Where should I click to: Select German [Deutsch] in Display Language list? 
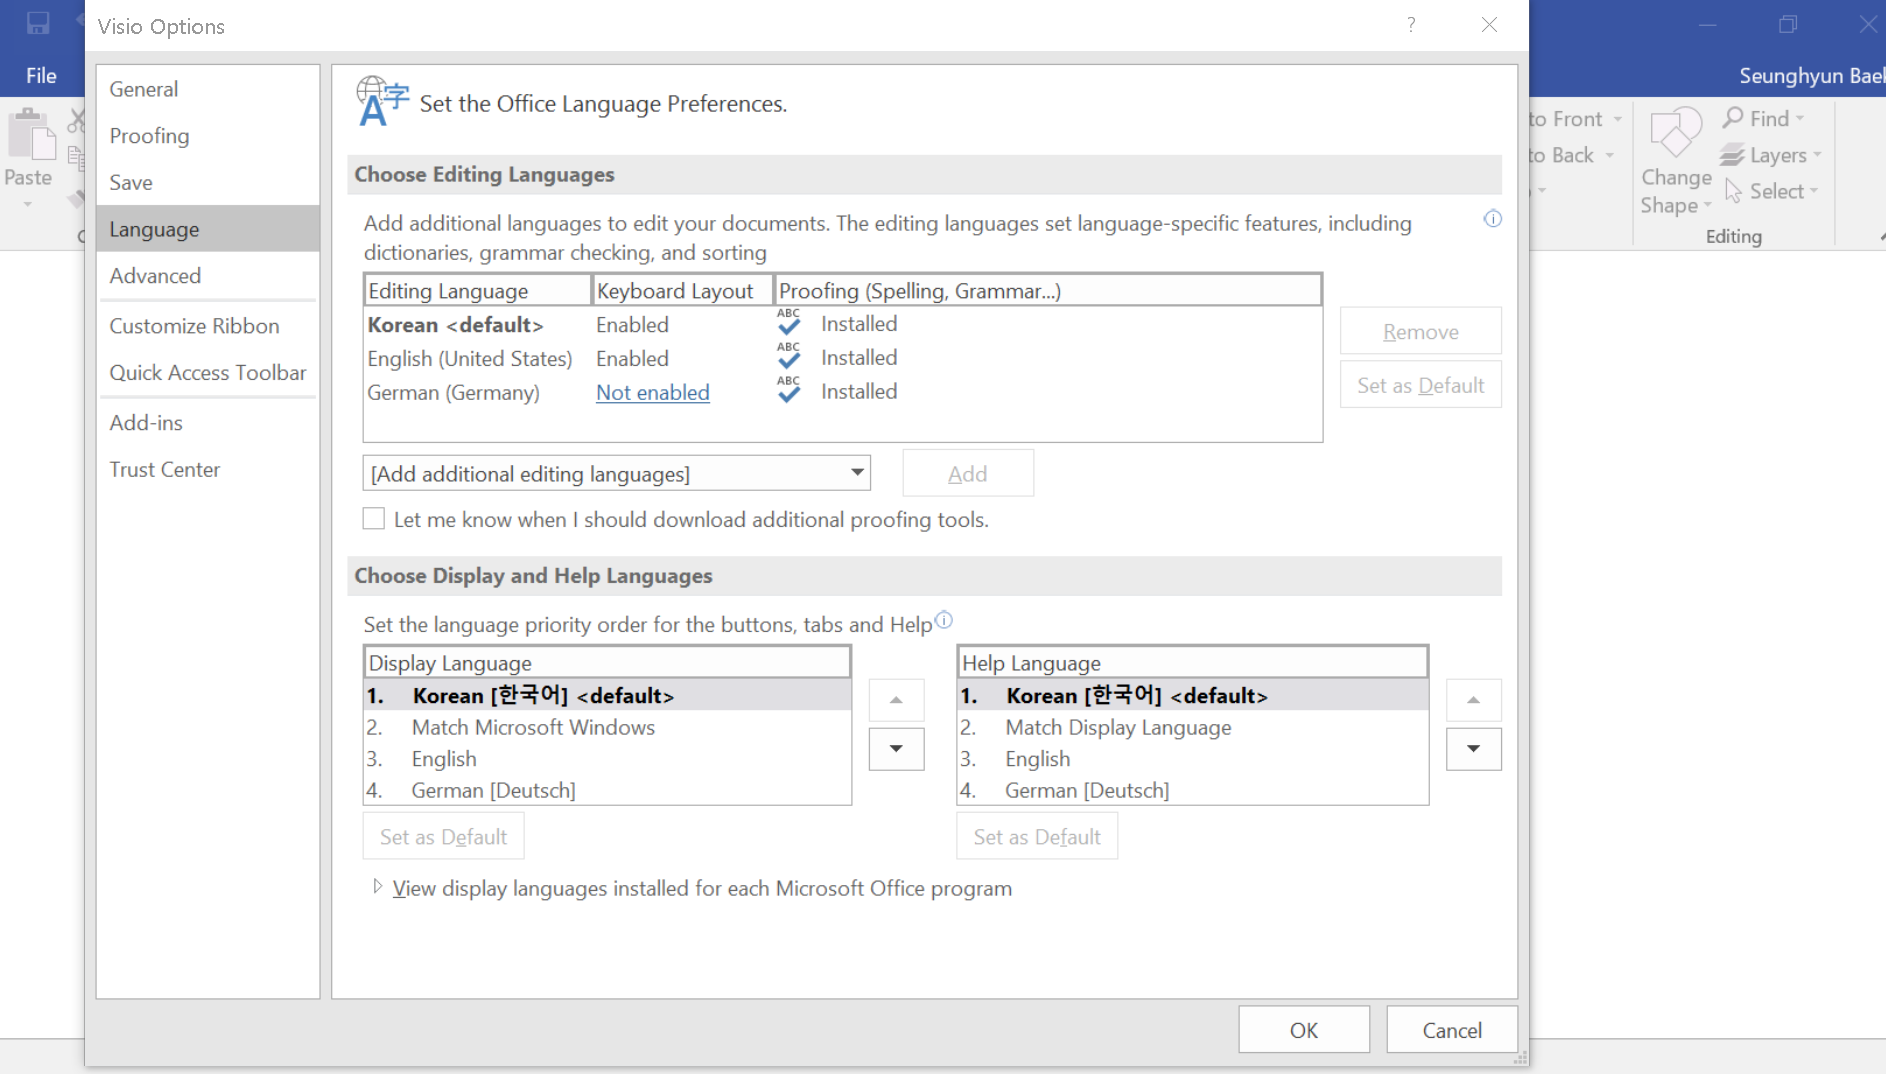point(607,790)
